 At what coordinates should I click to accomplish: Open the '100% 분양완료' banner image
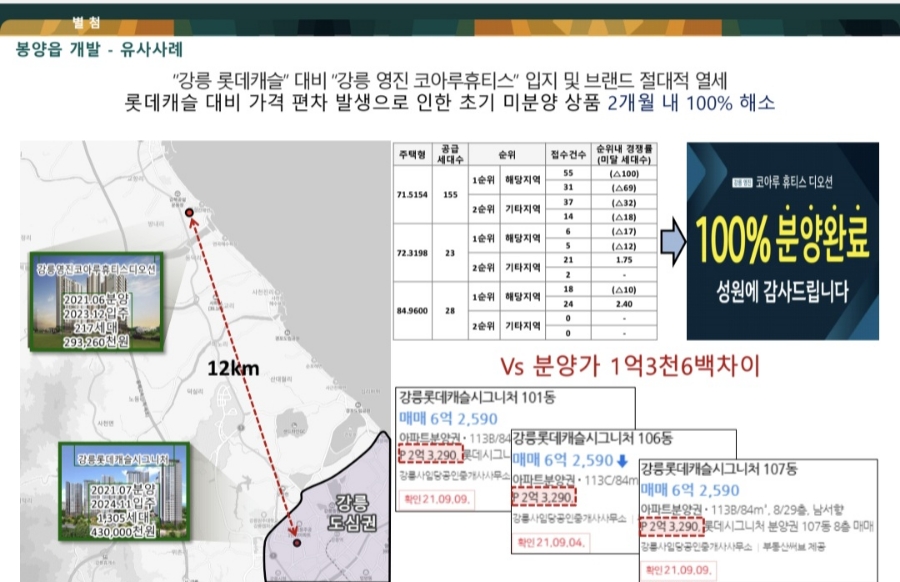pyautogui.click(x=783, y=241)
